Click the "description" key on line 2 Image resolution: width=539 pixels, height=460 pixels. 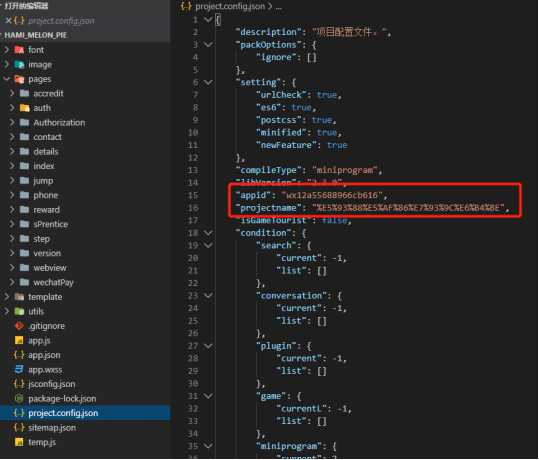tap(268, 32)
